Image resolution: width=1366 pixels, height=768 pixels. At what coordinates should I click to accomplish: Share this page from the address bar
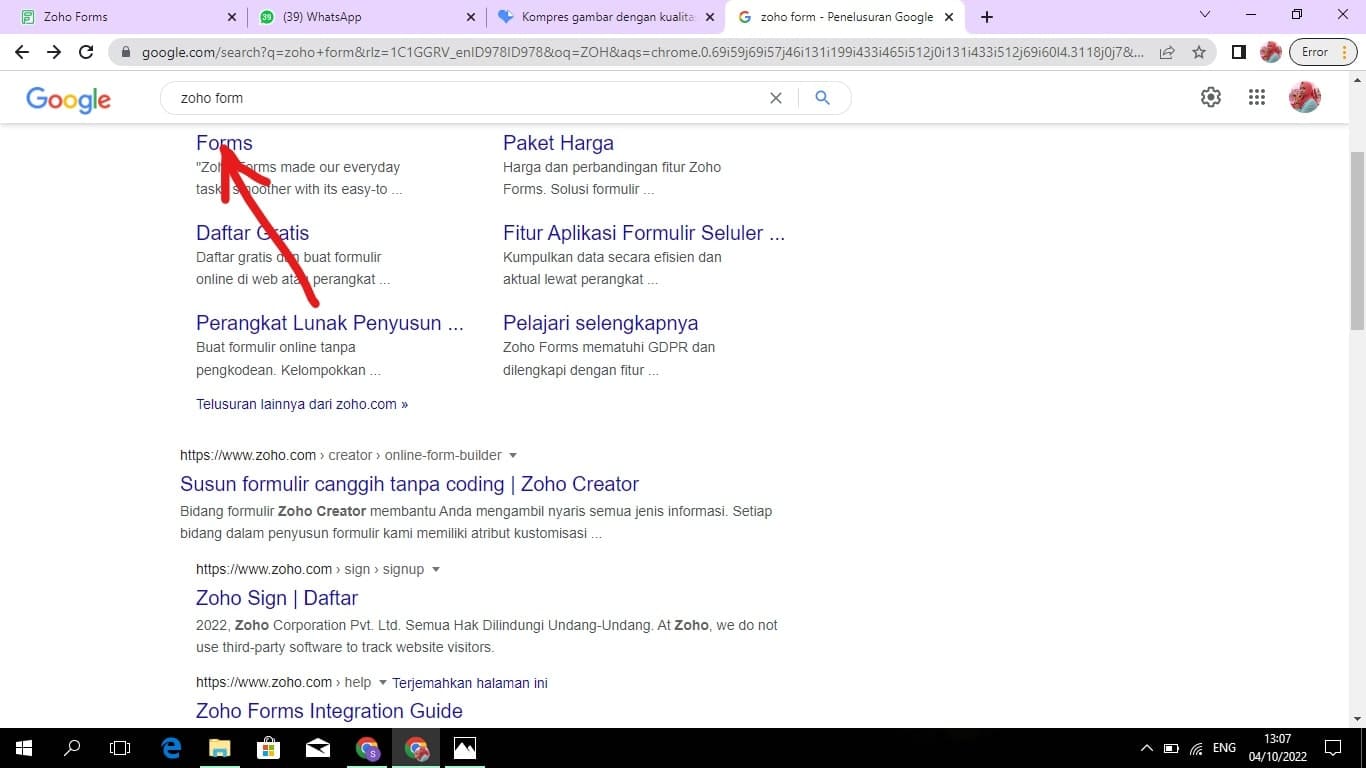pyautogui.click(x=1167, y=52)
